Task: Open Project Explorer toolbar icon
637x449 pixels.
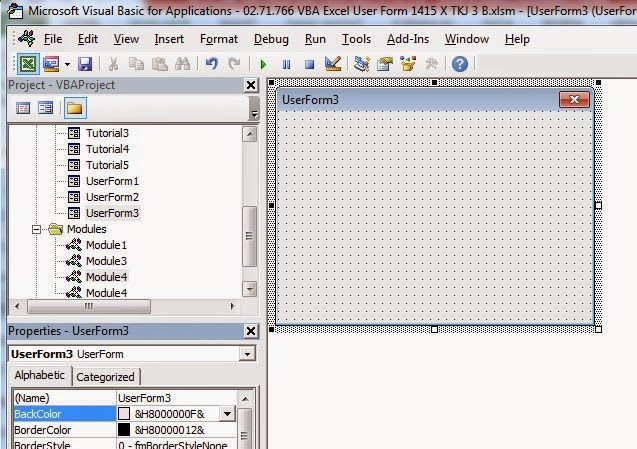Action: tap(361, 64)
